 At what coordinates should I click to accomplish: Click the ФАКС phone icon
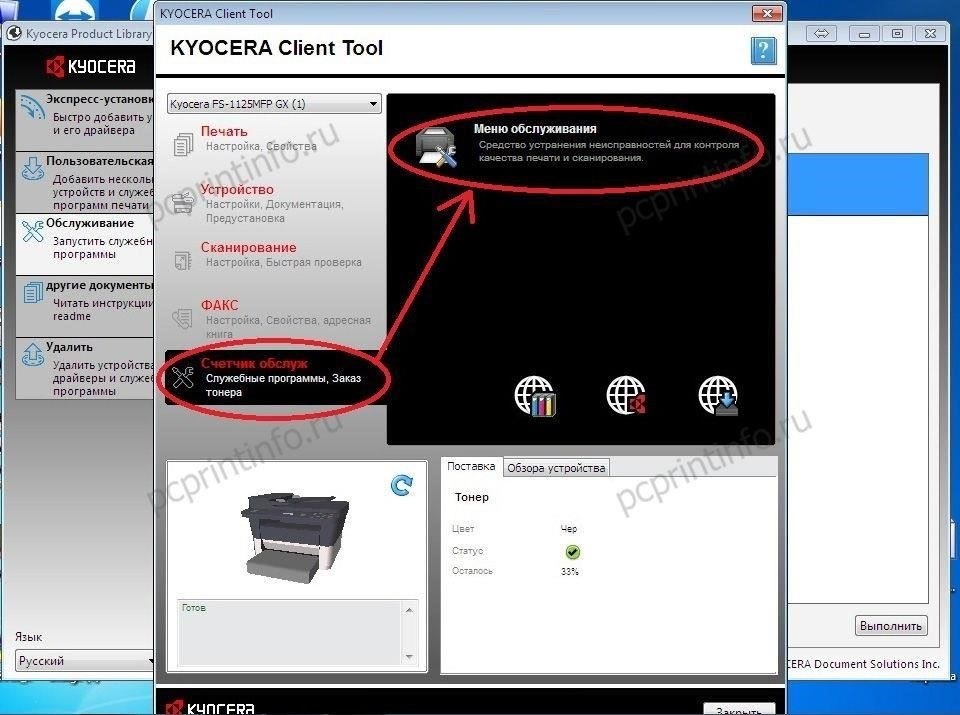pyautogui.click(x=182, y=318)
